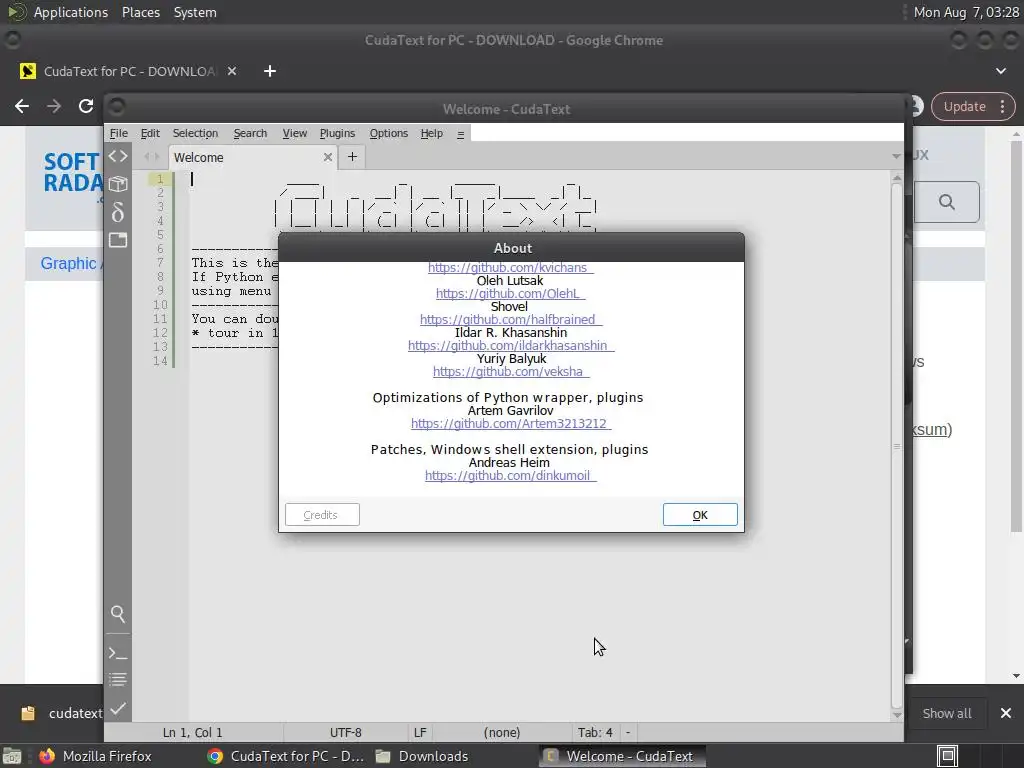The height and width of the screenshot is (768, 1024).
Task: Expand Chrome tab search chevron
Action: coord(1000,71)
